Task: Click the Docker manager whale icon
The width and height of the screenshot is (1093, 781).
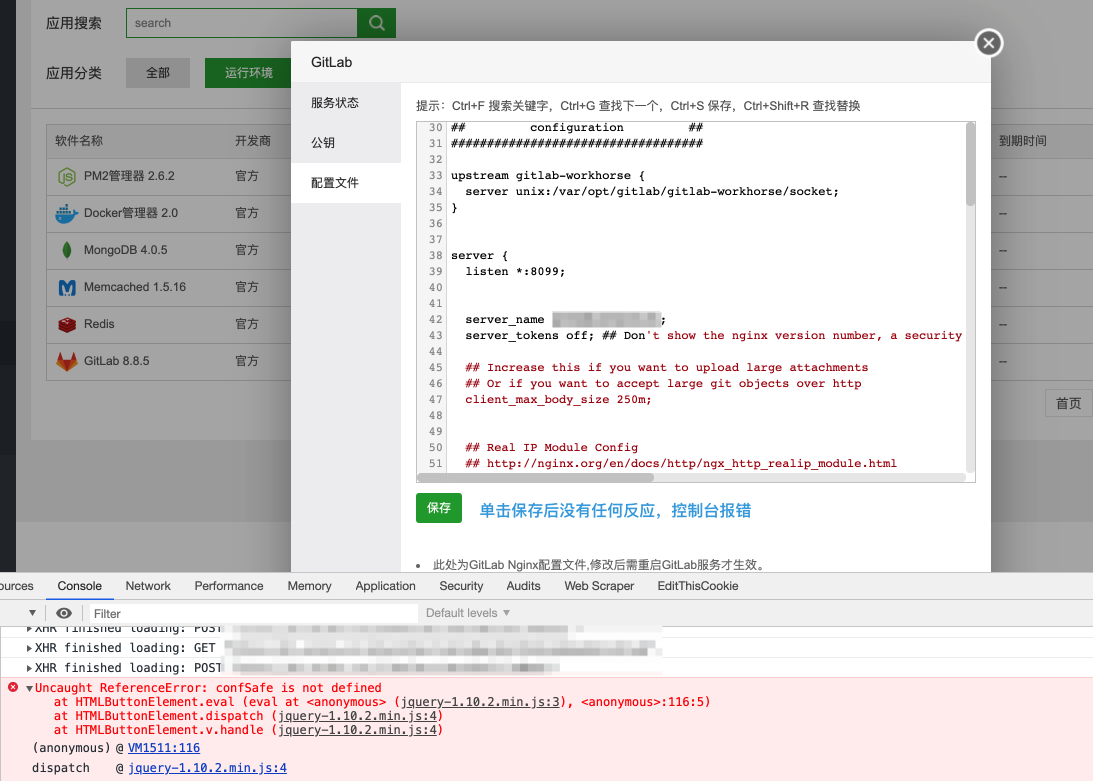Action: (66, 213)
